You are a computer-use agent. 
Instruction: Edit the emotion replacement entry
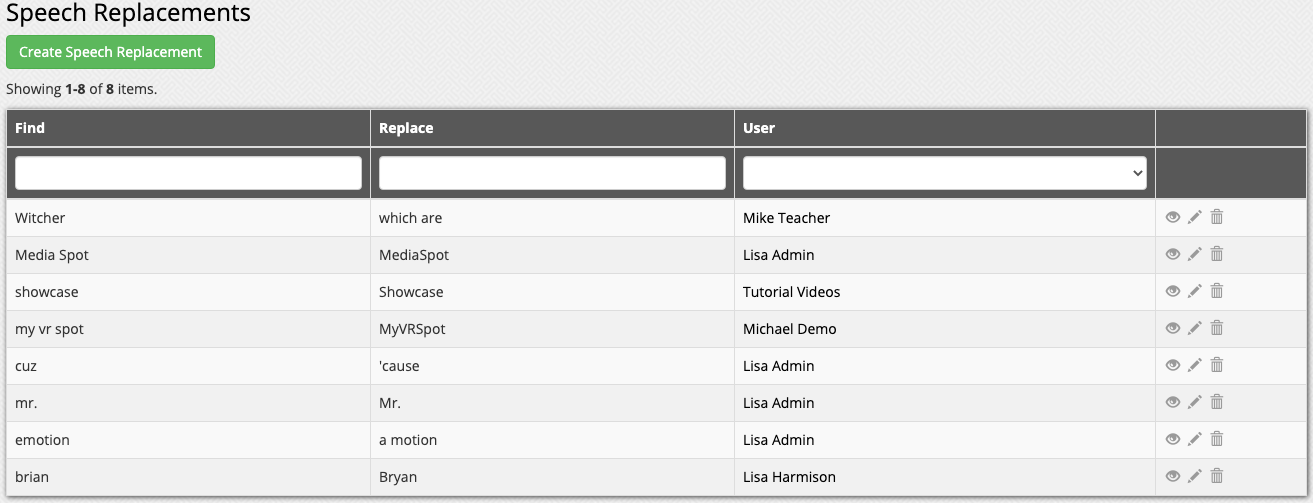1195,439
